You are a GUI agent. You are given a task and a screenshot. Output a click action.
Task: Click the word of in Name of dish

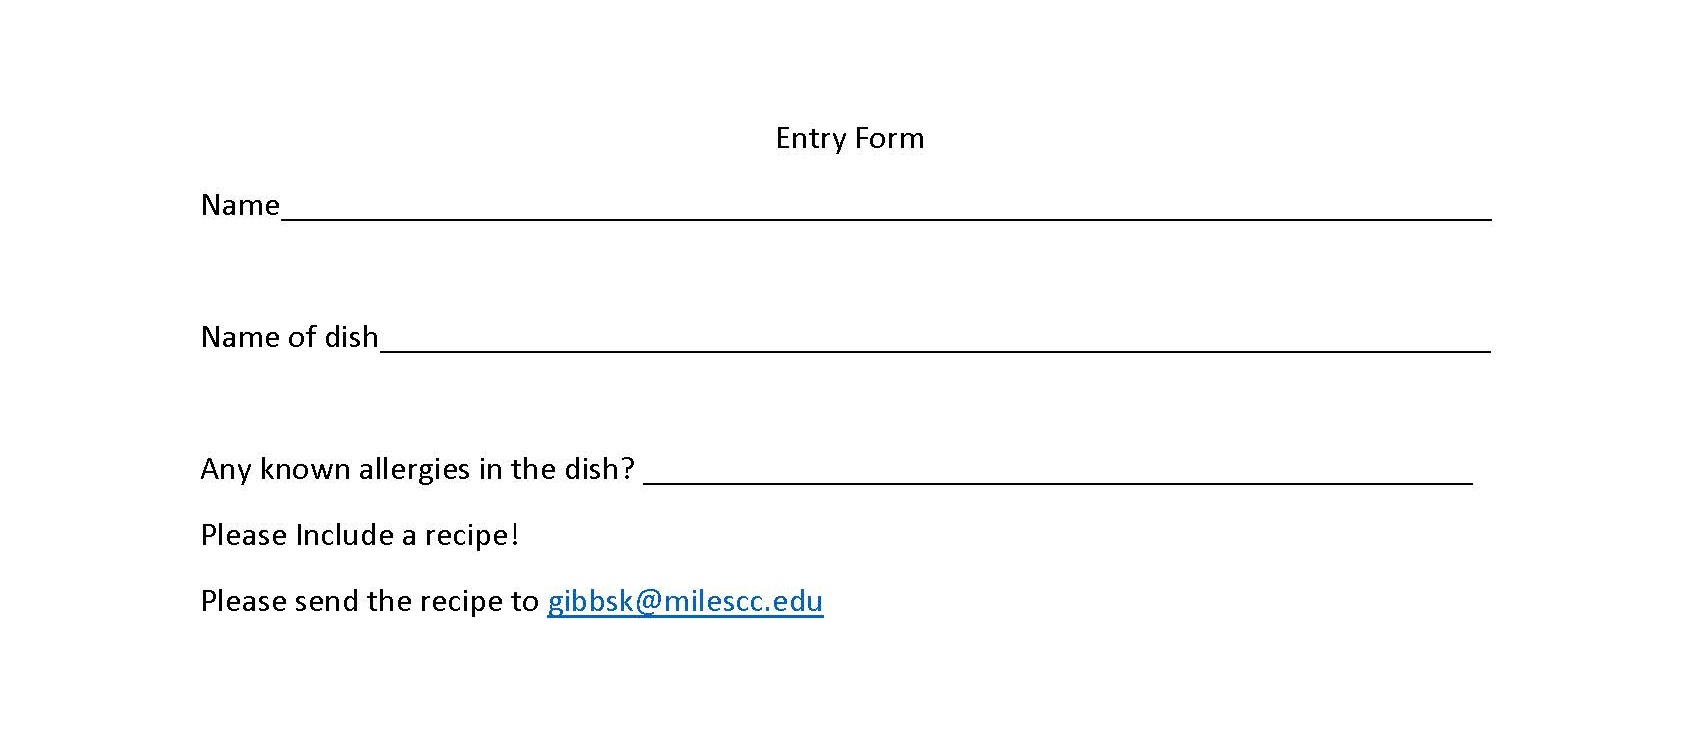(302, 337)
